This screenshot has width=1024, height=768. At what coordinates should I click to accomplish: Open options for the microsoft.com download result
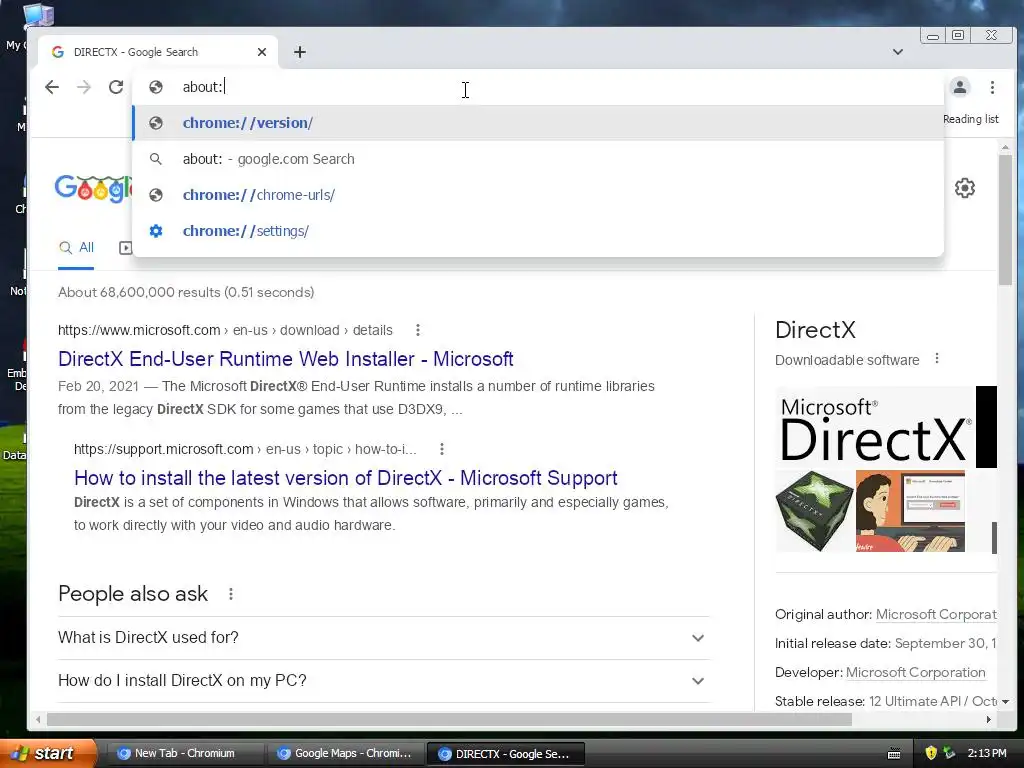pos(418,330)
